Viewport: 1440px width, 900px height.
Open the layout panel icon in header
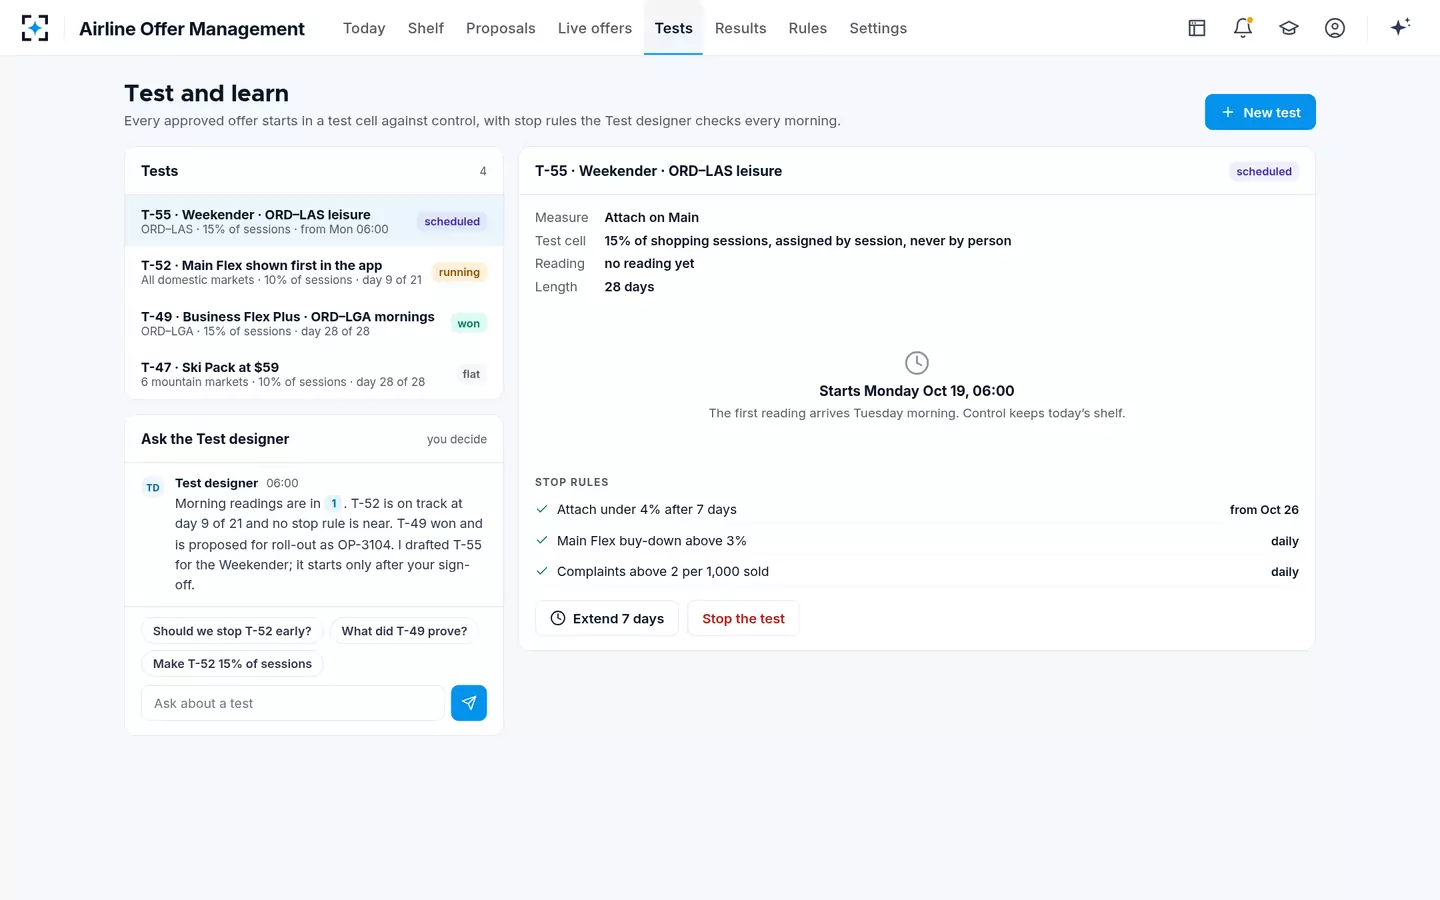point(1197,28)
